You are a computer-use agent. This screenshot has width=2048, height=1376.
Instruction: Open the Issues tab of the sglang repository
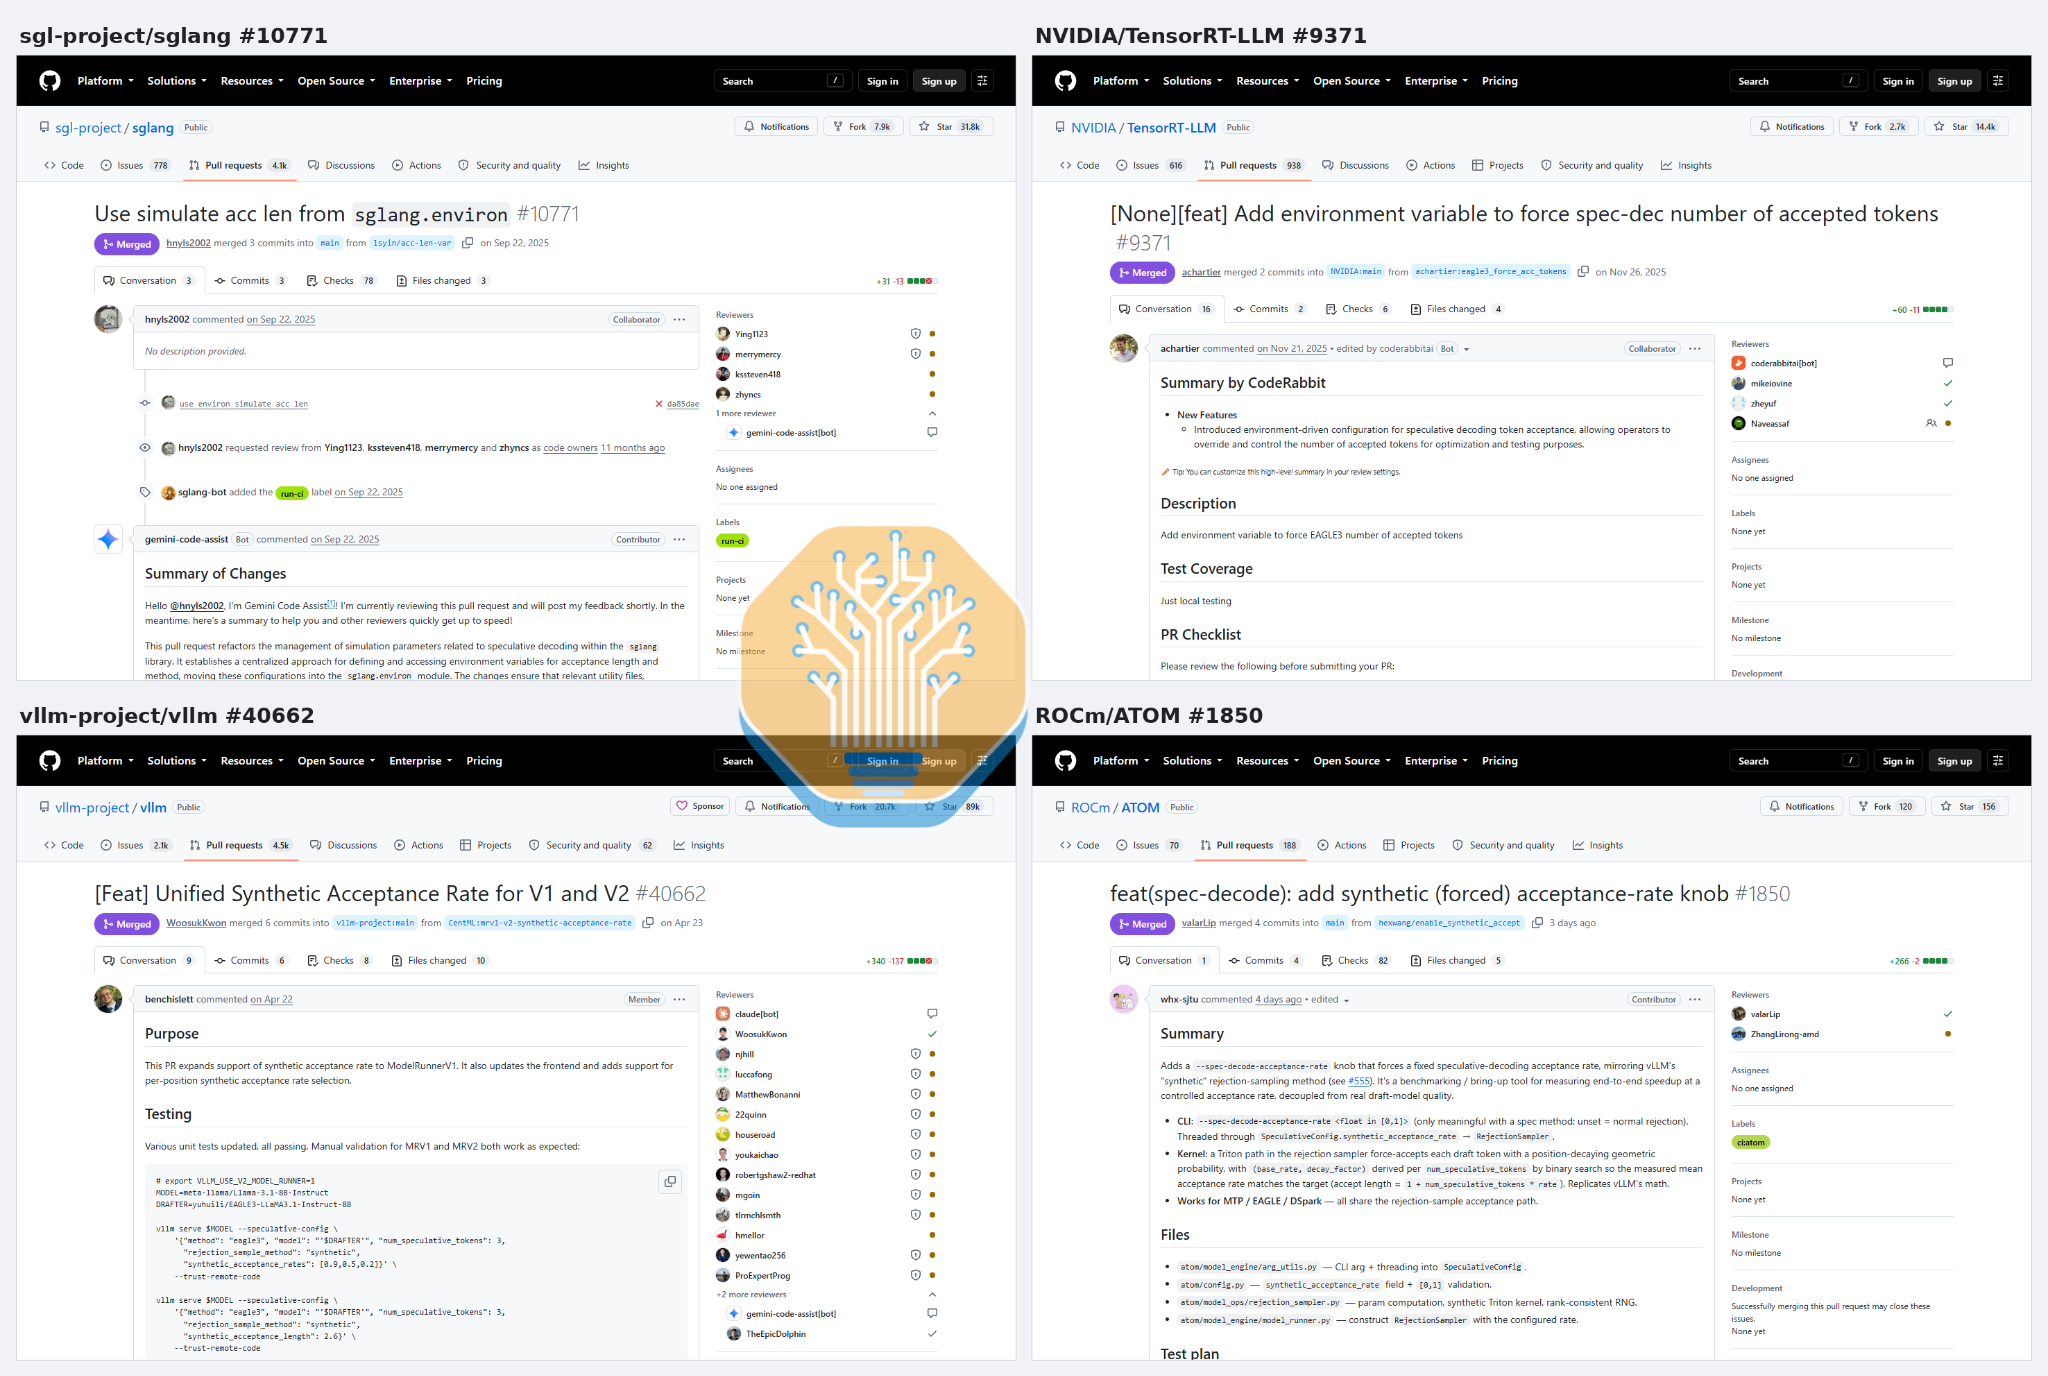click(x=135, y=166)
